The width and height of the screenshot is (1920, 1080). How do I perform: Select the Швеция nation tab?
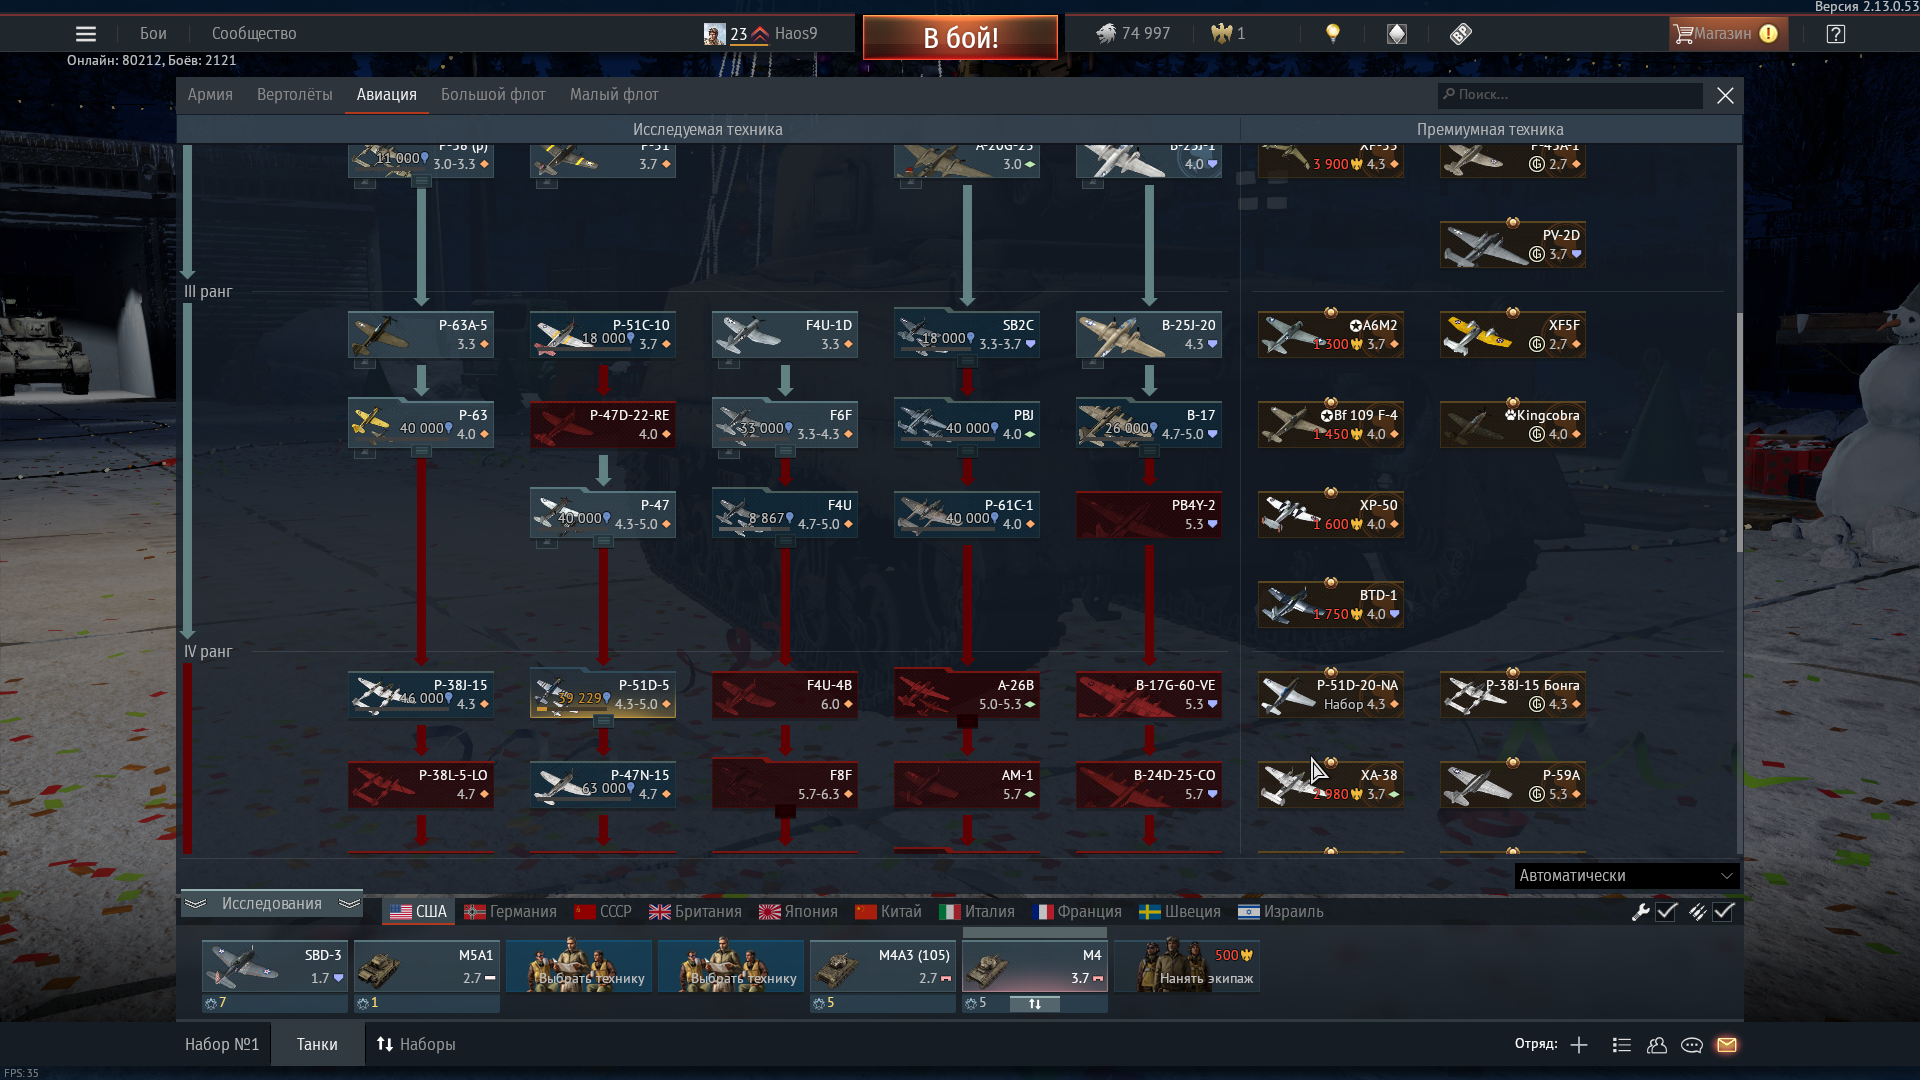(1180, 912)
